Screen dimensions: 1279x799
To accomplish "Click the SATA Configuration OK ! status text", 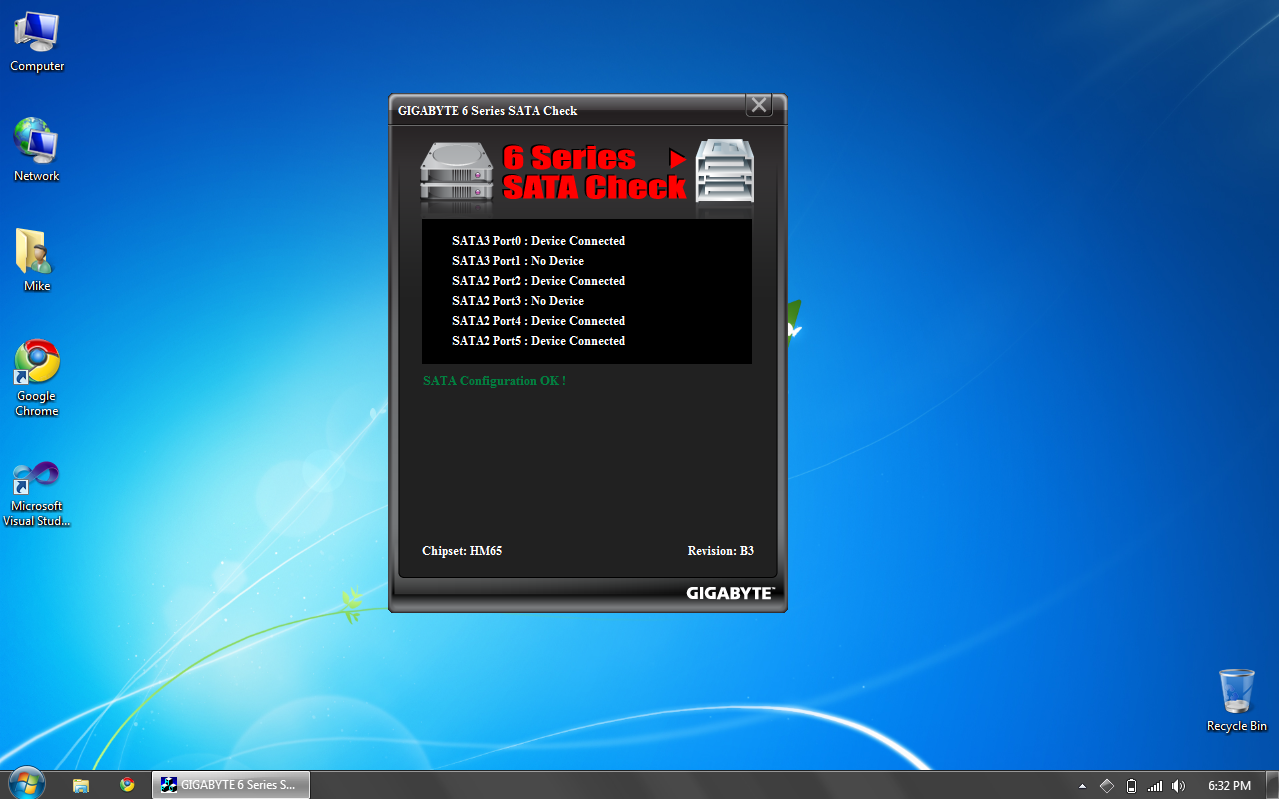I will 494,381.
